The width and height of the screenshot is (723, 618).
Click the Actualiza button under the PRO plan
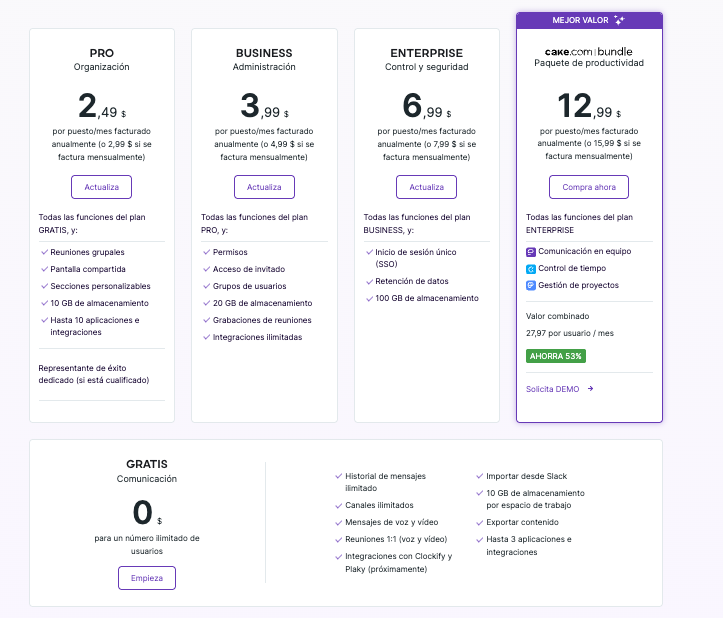(101, 187)
